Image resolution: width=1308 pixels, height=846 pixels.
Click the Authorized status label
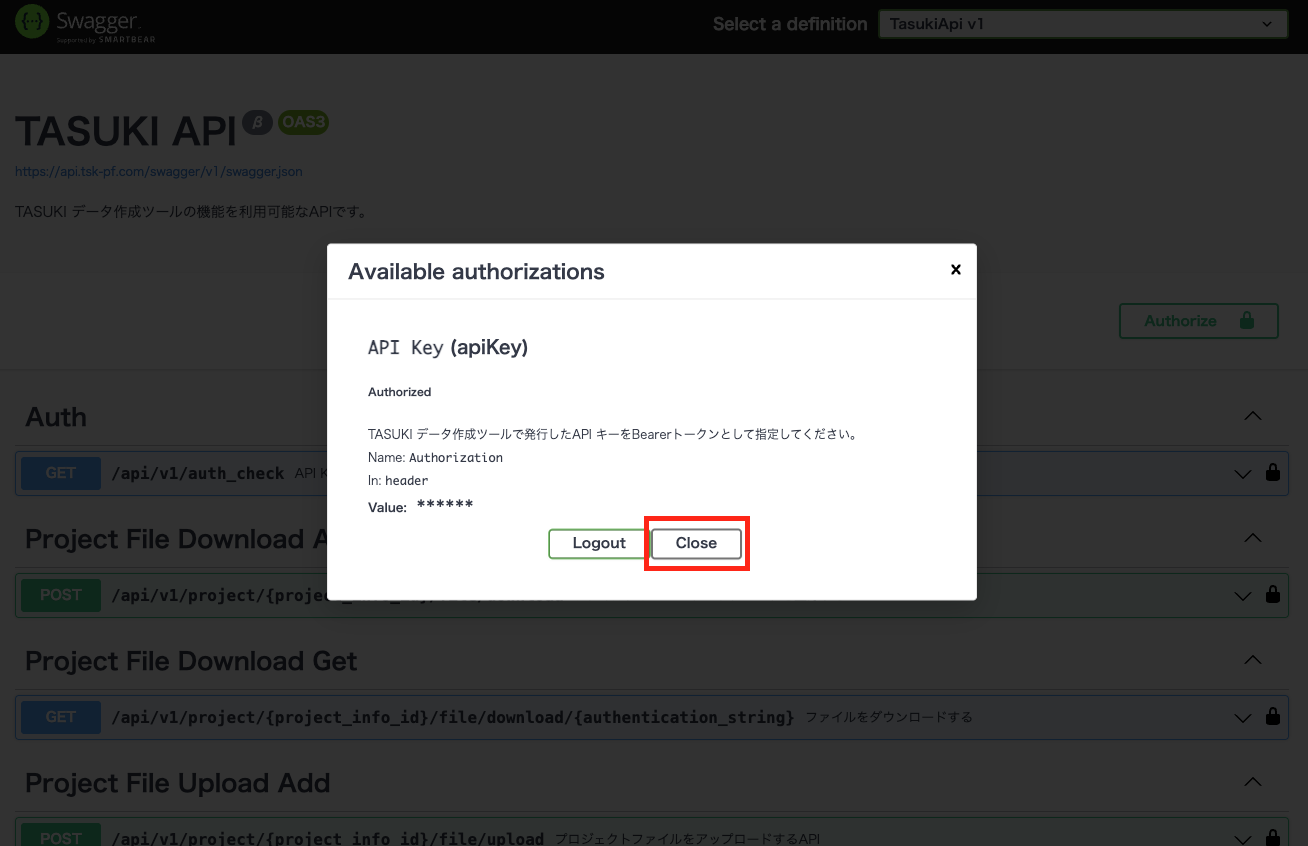click(x=400, y=392)
